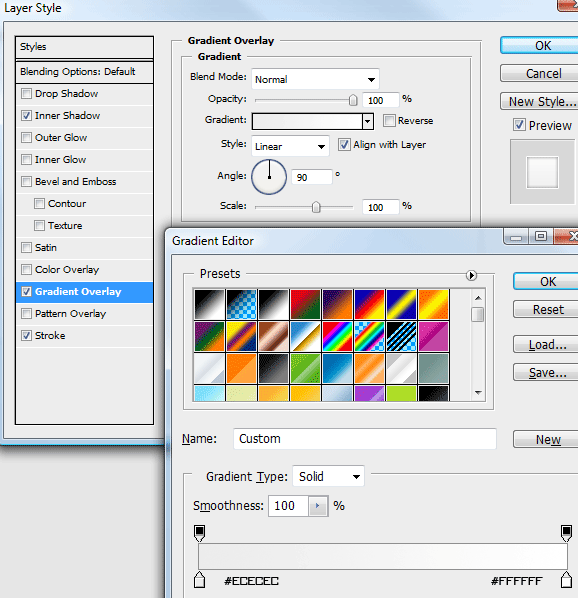578x598 pixels.
Task: Click the right opacity stop above gradient bar
Action: pos(566,533)
